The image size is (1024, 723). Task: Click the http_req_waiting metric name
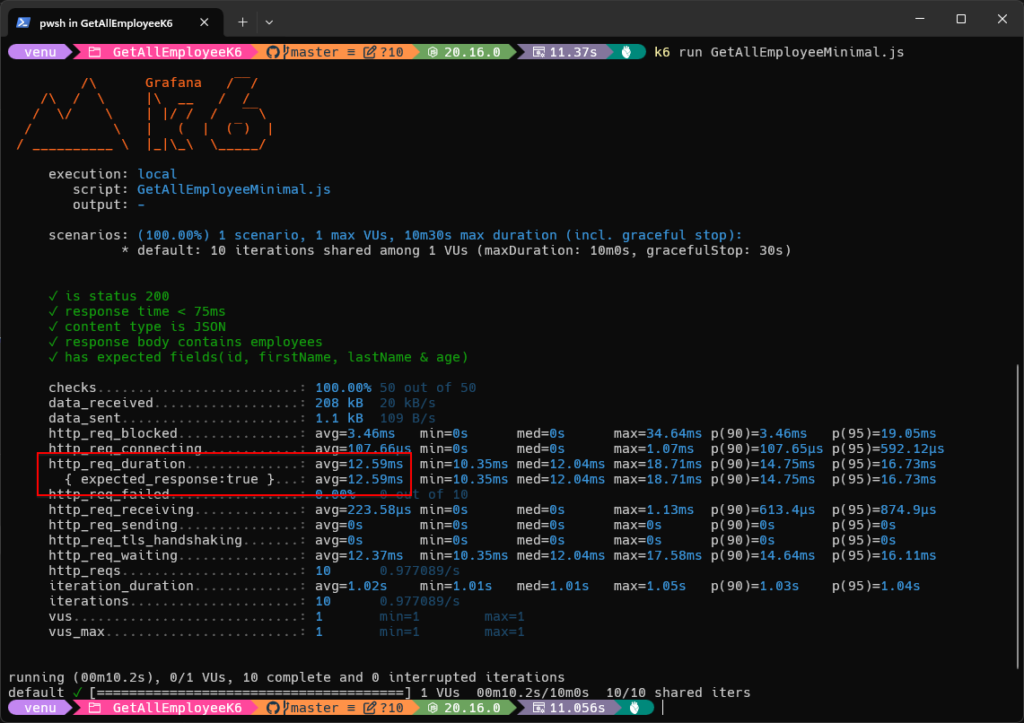tap(113, 556)
